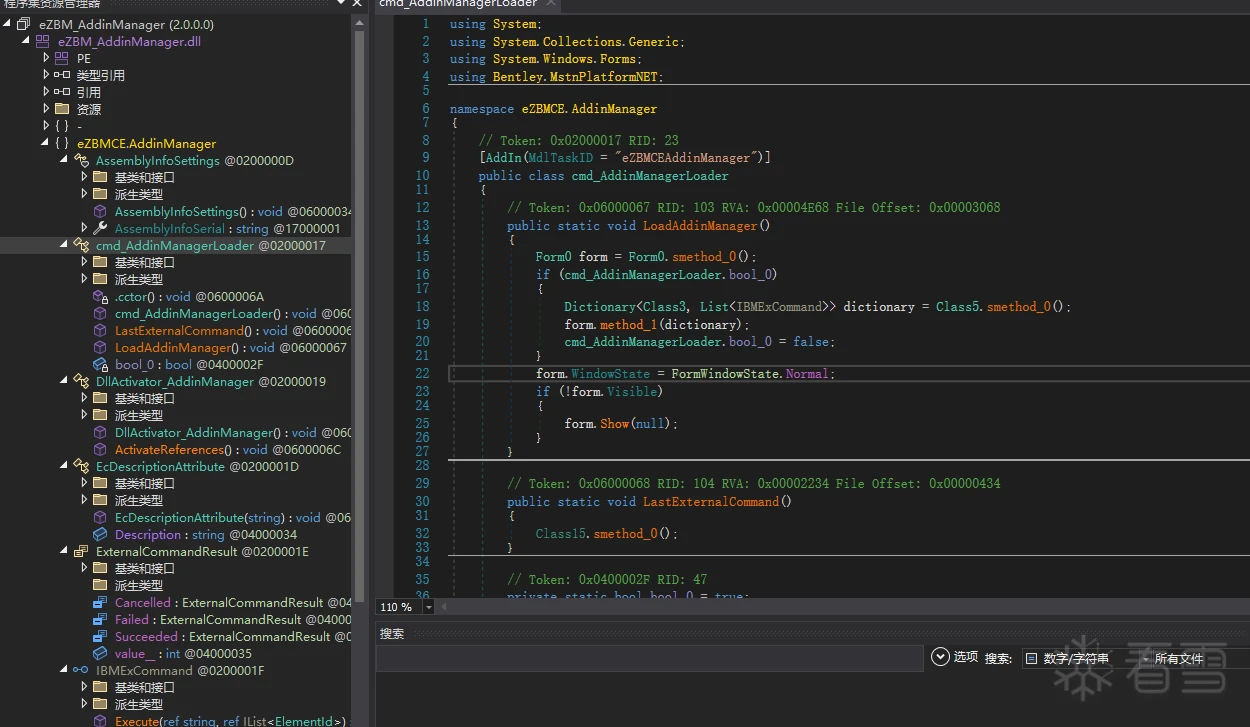
Task: Open the 所有文件 search scope dropdown
Action: tap(1186, 659)
